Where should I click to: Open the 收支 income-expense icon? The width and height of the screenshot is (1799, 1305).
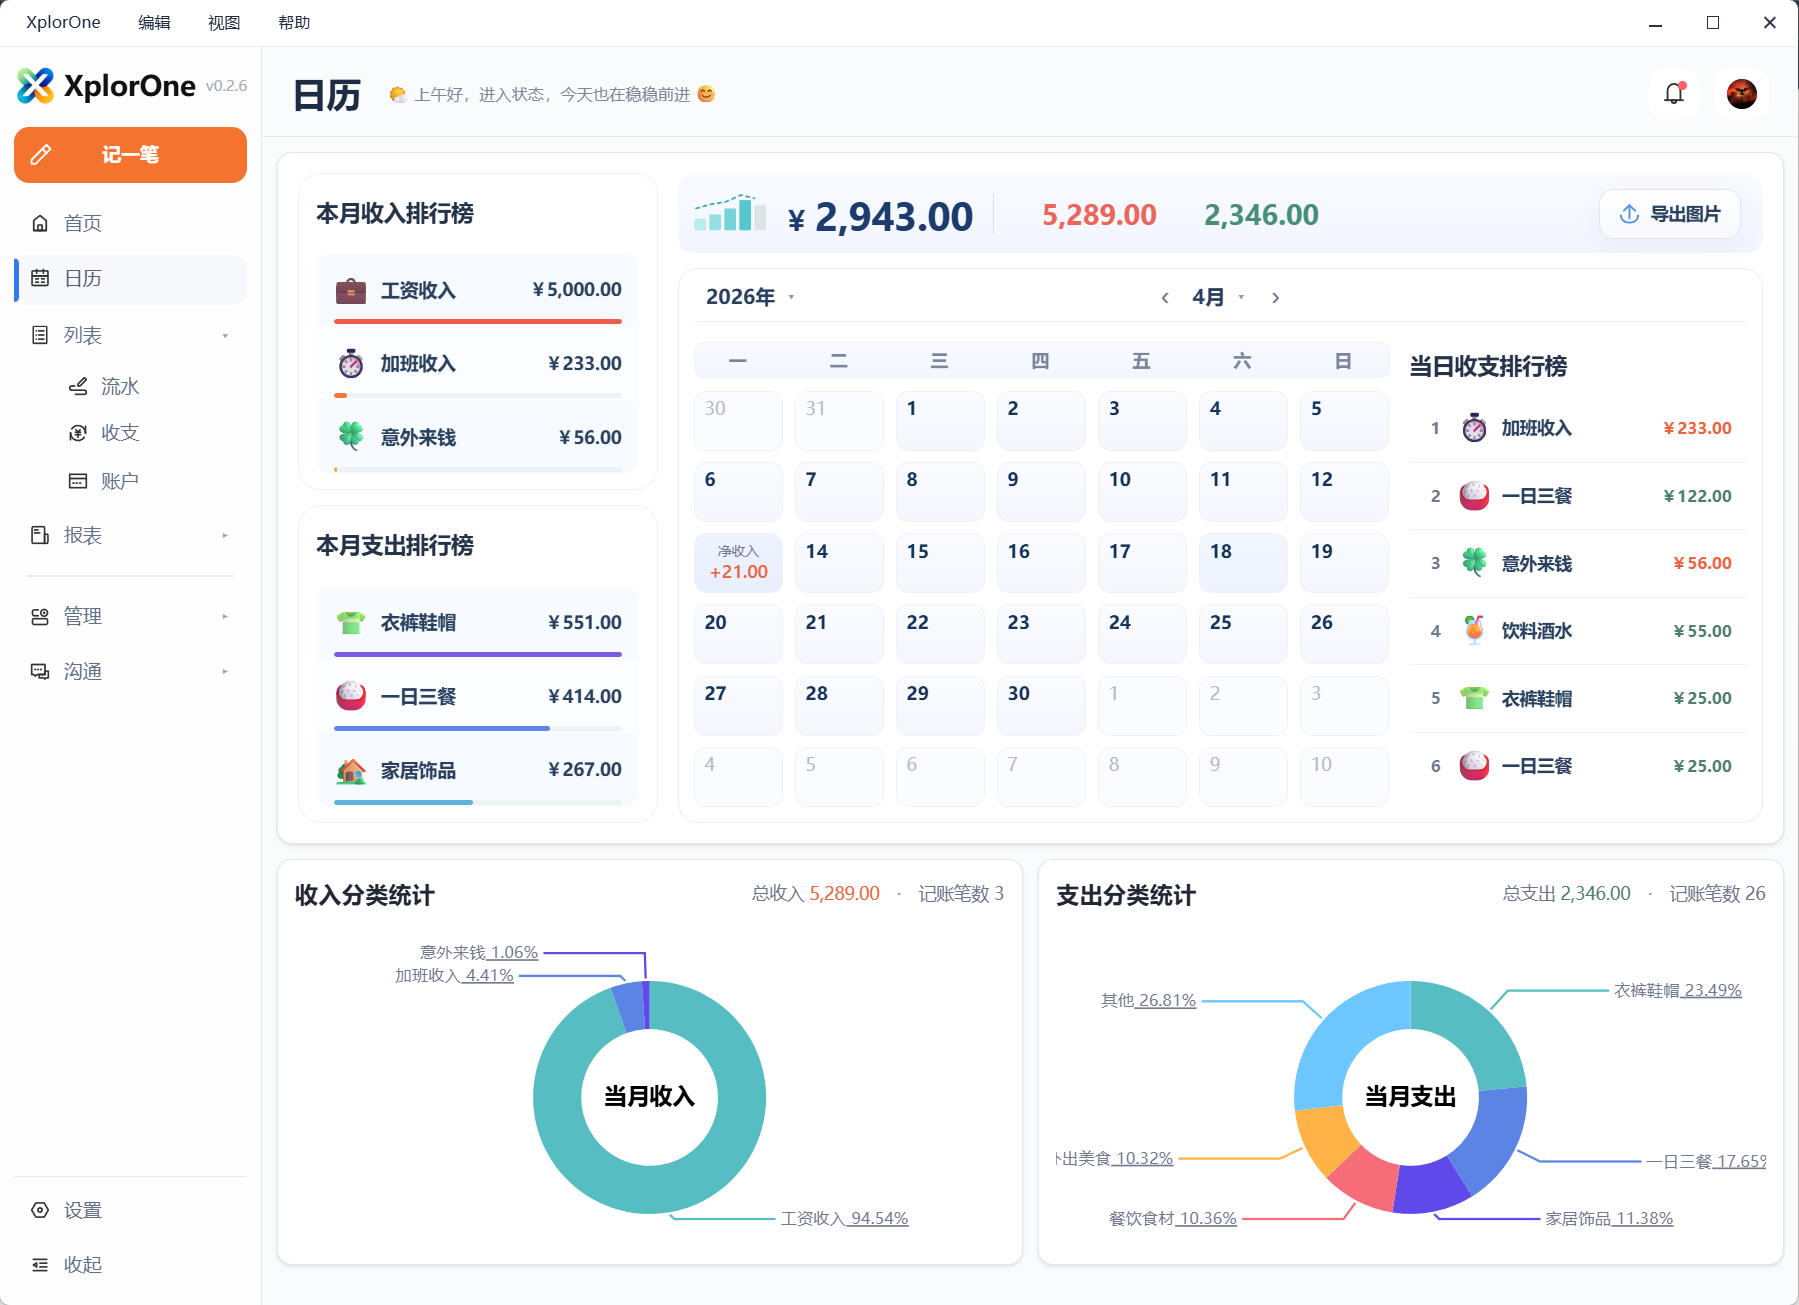click(x=79, y=433)
